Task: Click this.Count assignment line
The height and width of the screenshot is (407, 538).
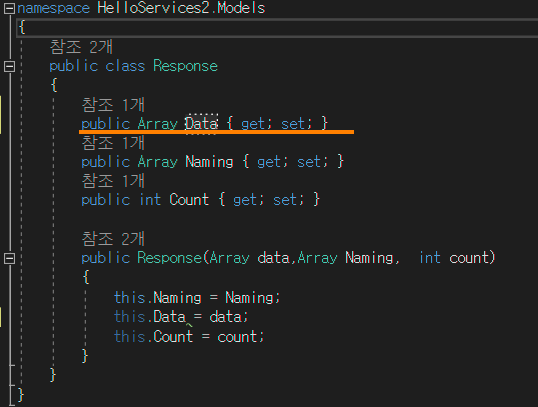Action: [x=189, y=336]
